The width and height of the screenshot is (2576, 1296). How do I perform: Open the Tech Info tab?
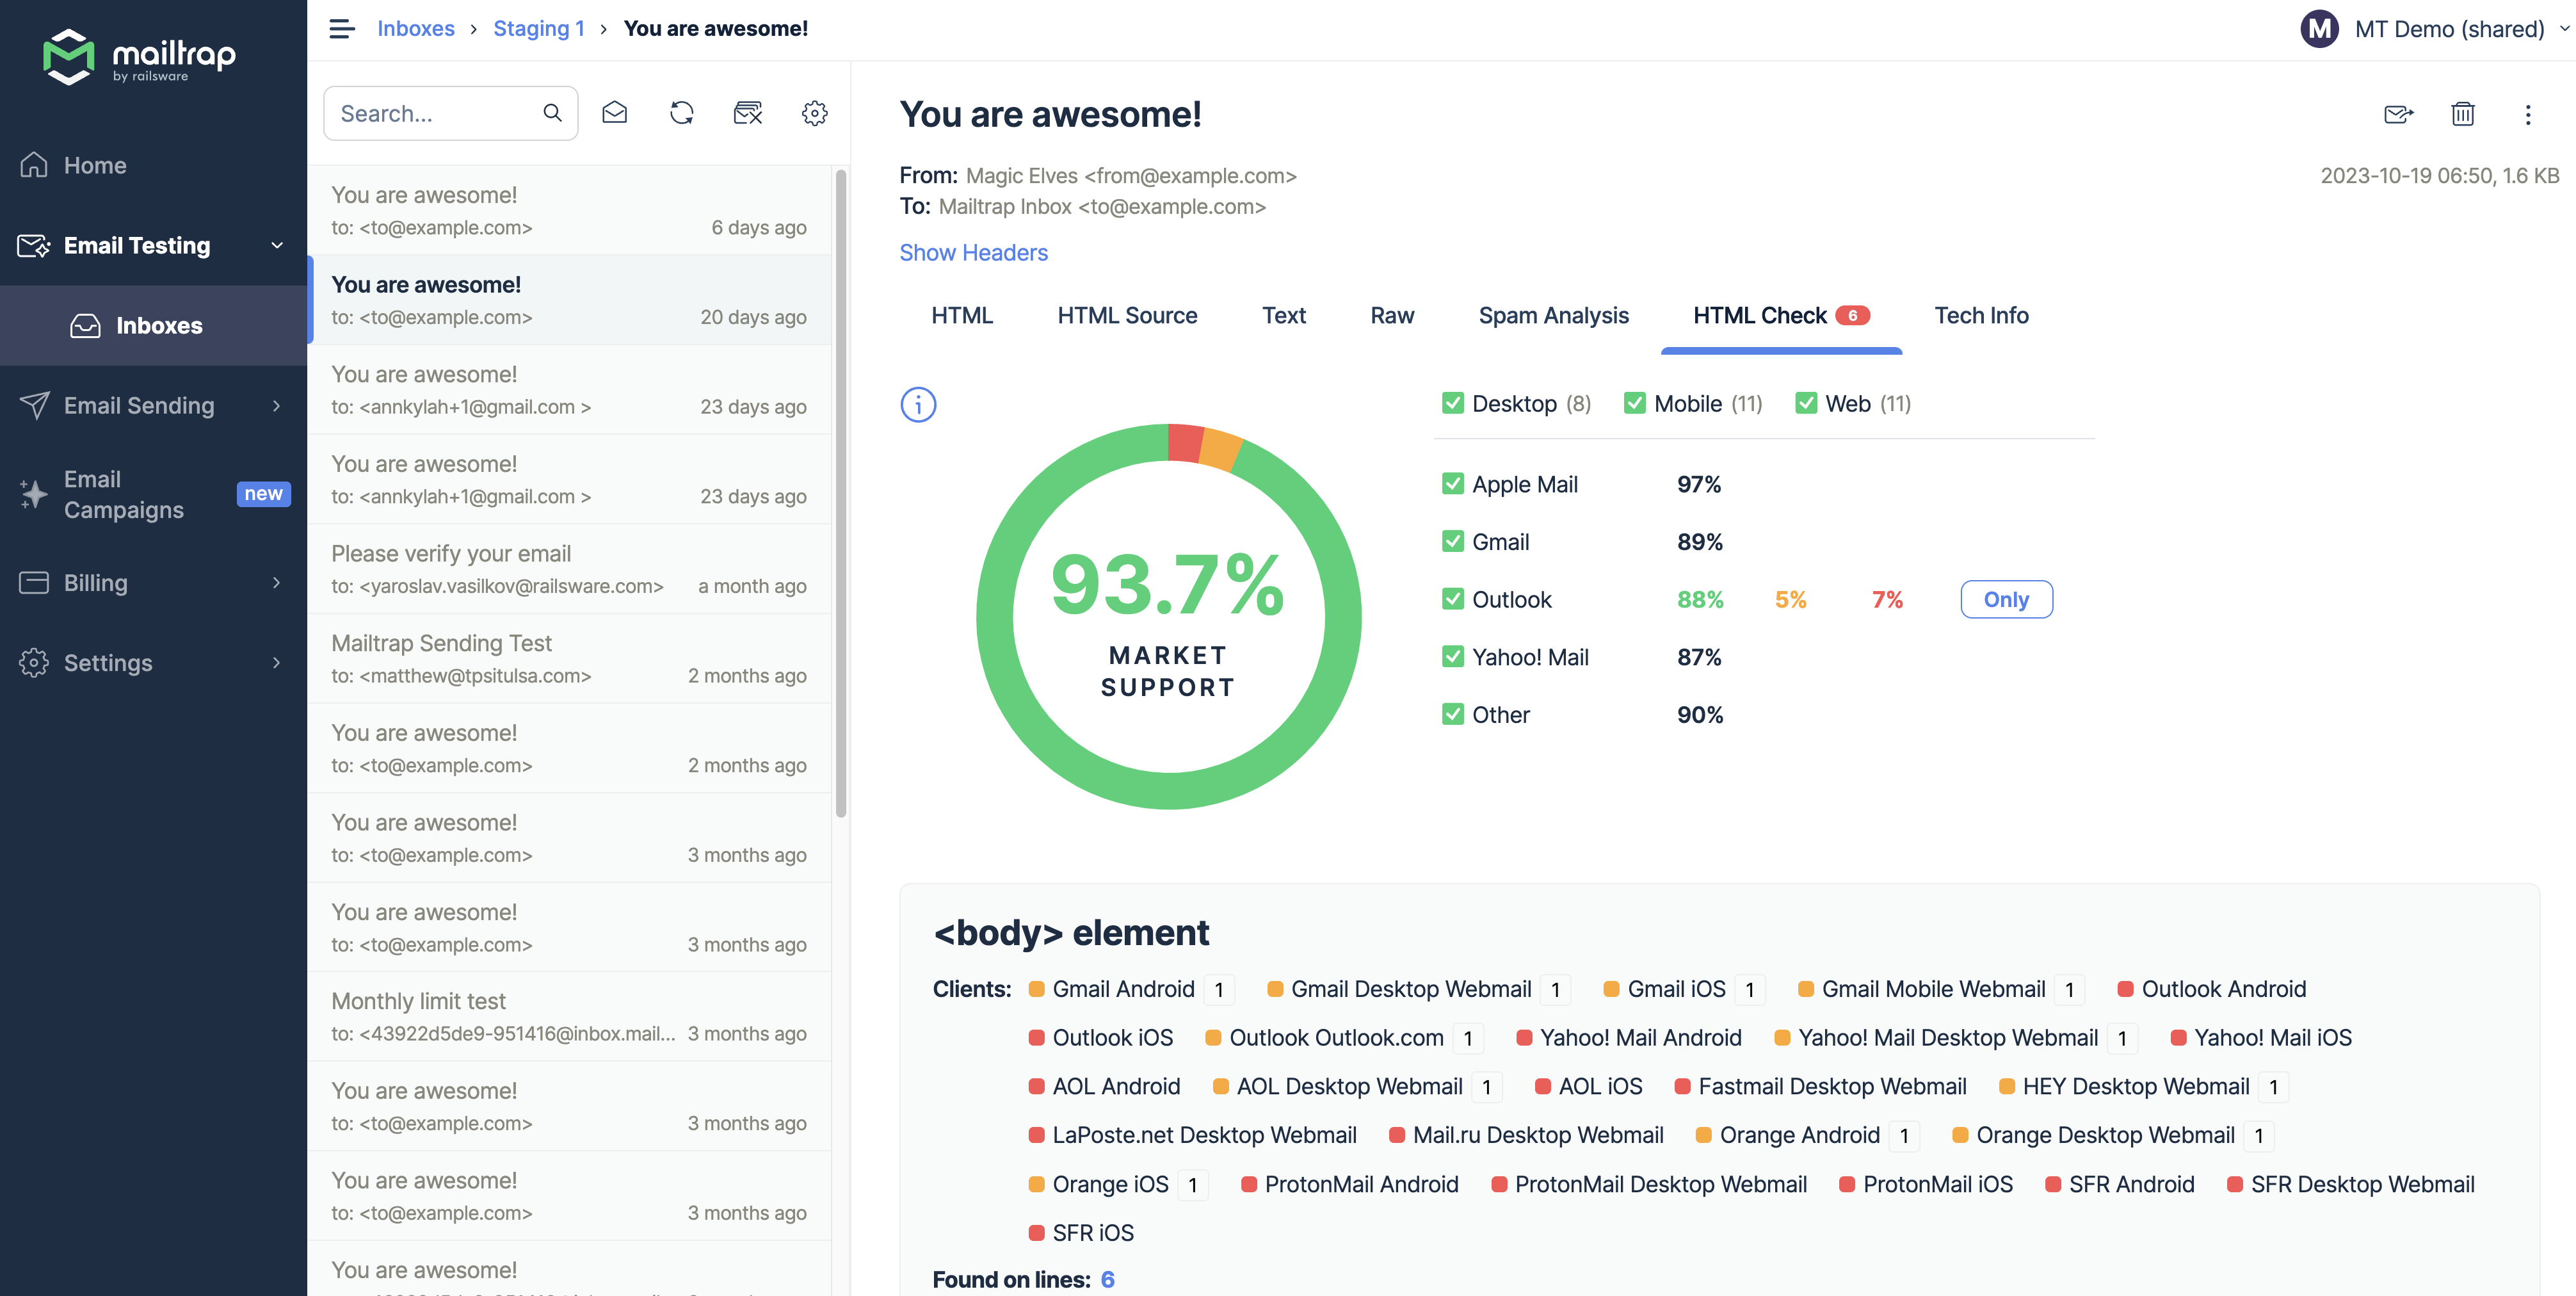(1981, 315)
